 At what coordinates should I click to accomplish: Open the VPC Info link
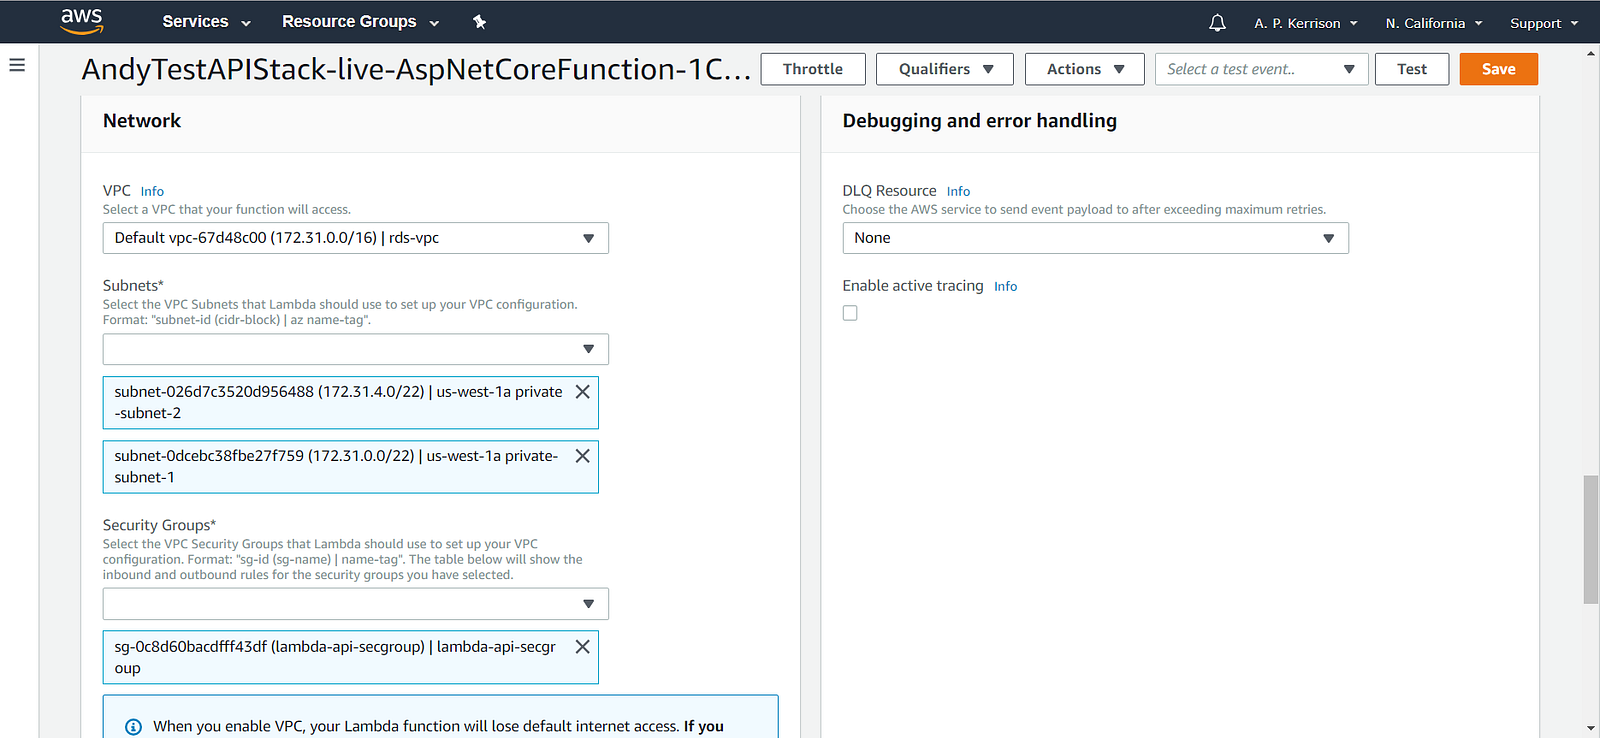(x=152, y=191)
